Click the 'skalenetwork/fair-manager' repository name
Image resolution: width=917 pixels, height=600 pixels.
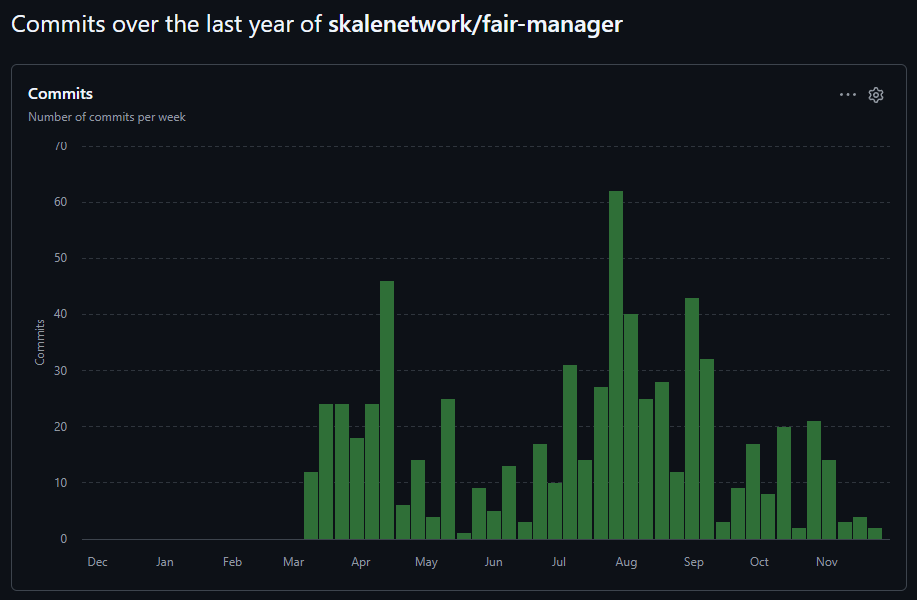tap(475, 25)
